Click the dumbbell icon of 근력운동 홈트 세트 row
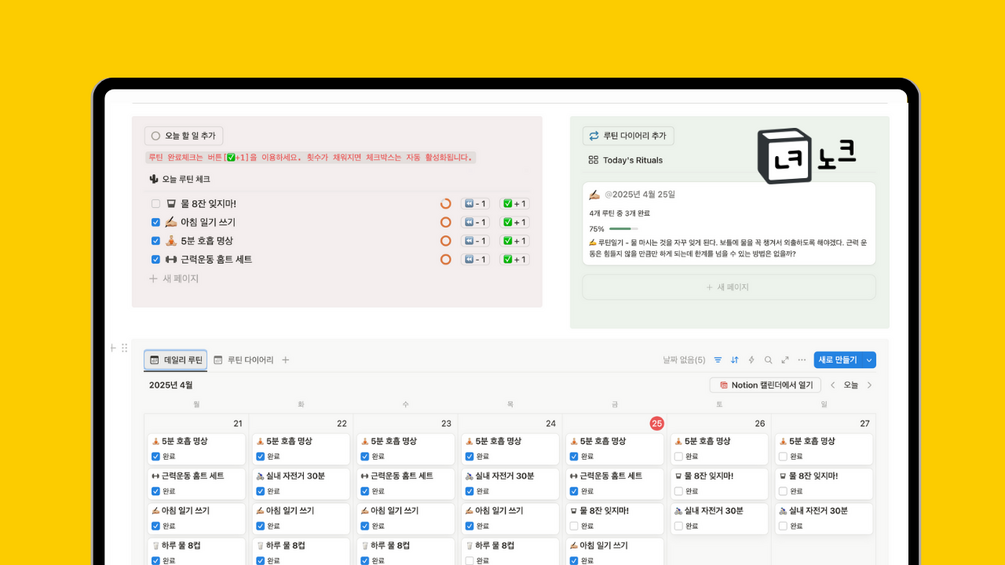 coord(171,259)
